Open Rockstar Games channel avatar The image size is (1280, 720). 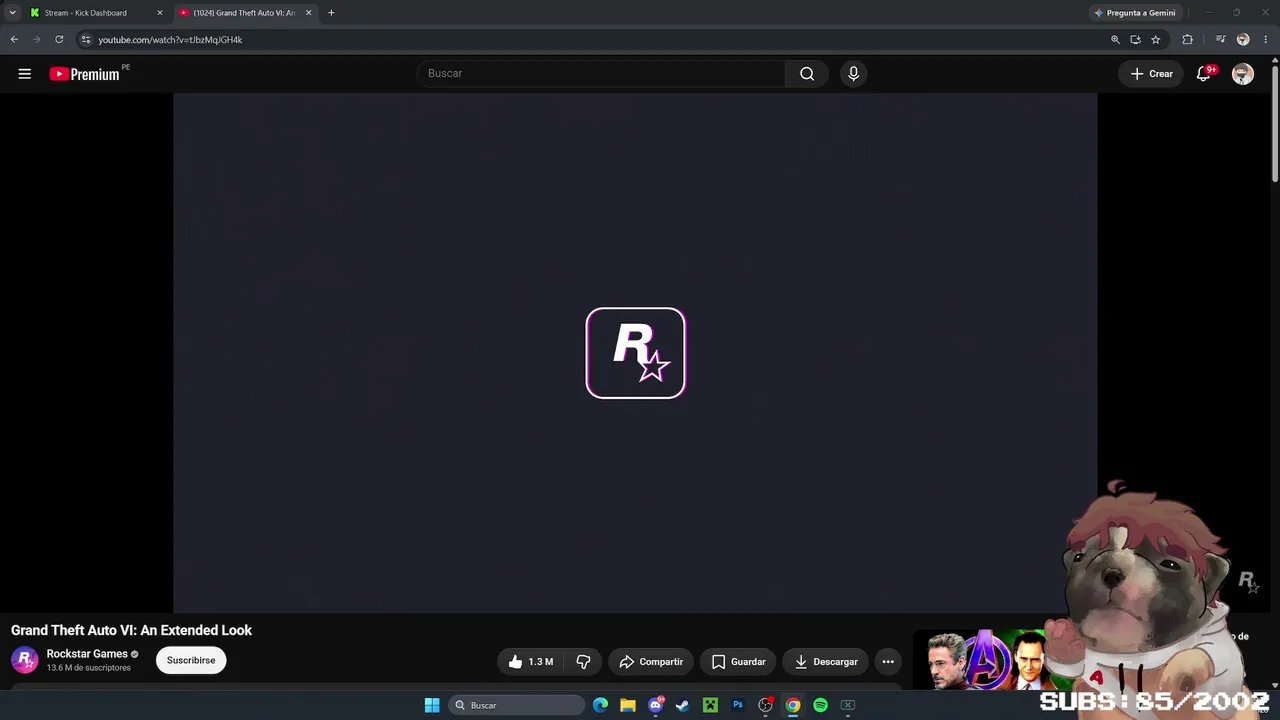[x=25, y=660]
